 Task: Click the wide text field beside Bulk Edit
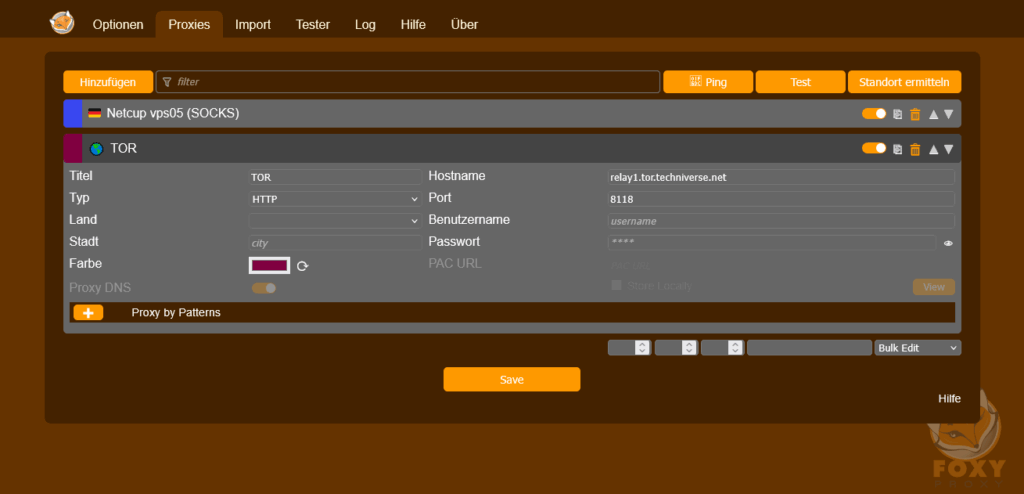(x=809, y=348)
